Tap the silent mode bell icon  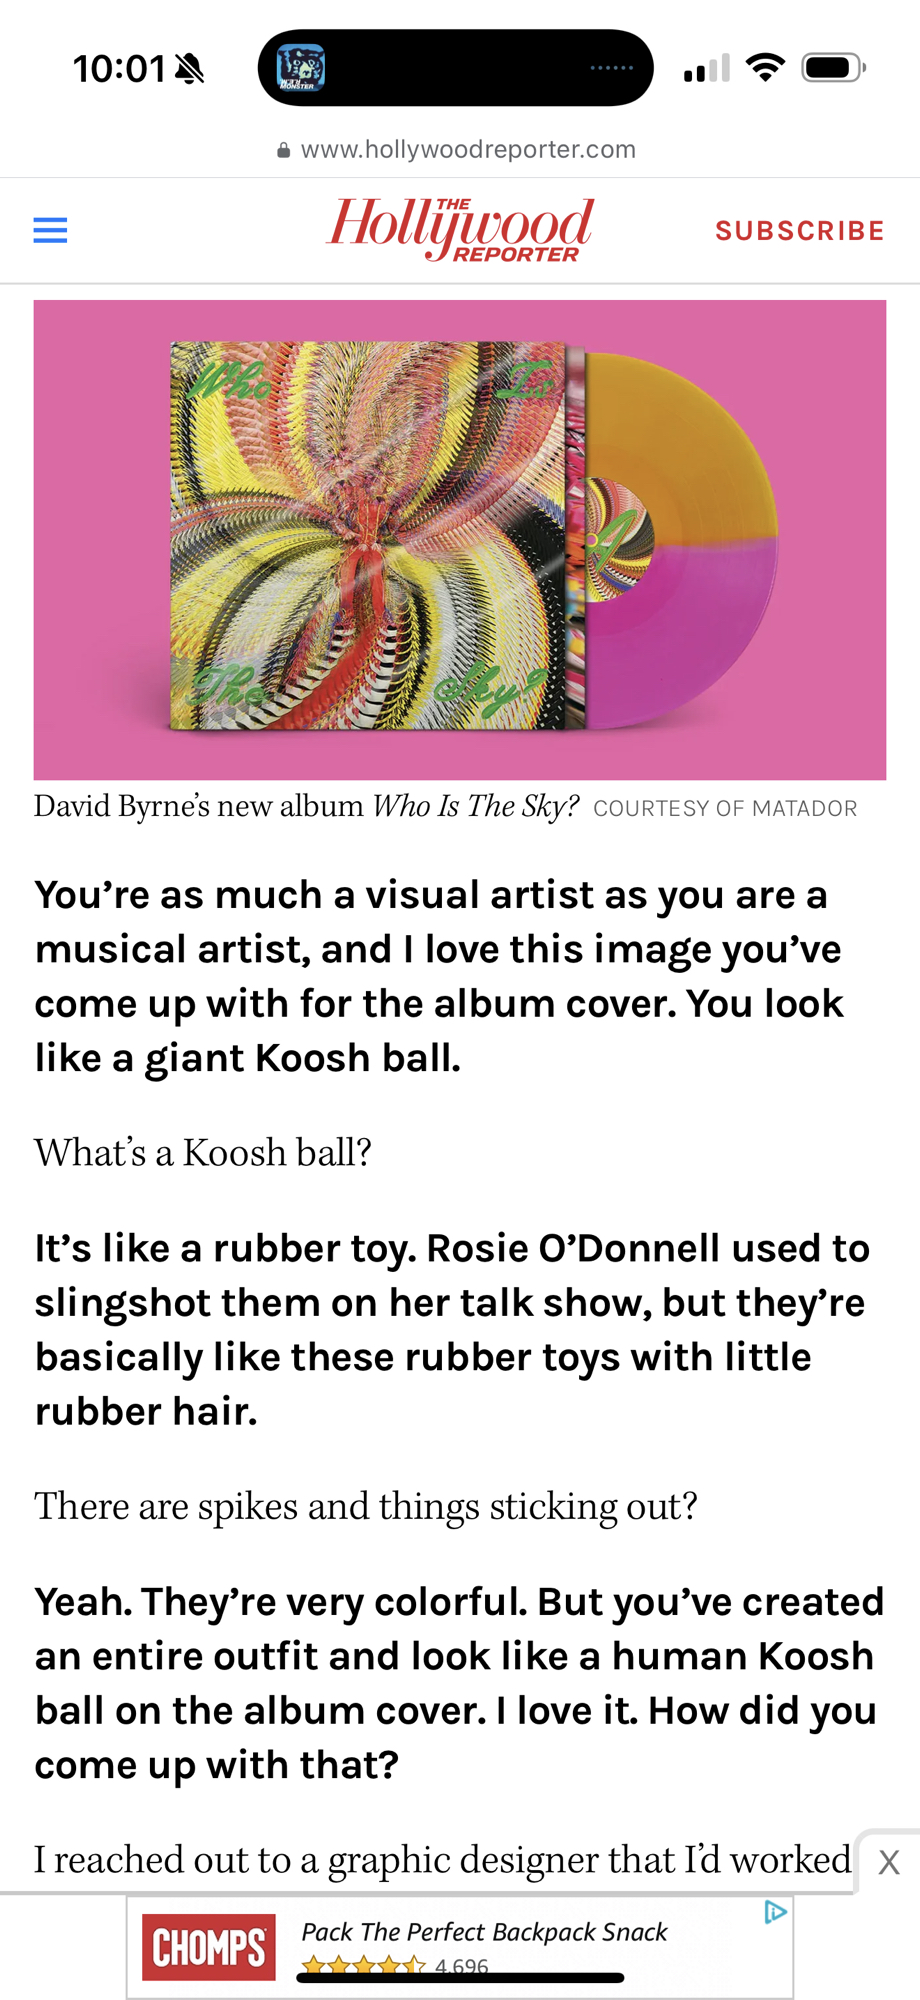(x=189, y=69)
